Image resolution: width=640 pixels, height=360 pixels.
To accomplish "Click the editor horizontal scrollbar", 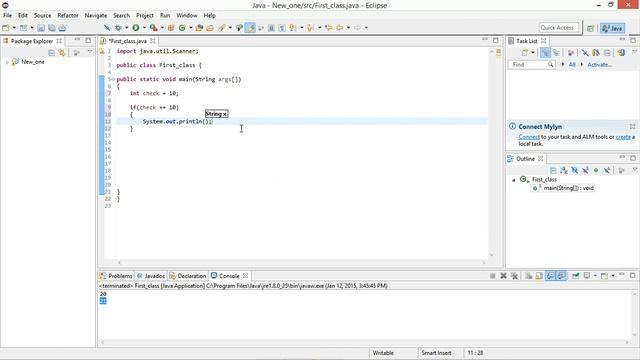I will coord(301,263).
